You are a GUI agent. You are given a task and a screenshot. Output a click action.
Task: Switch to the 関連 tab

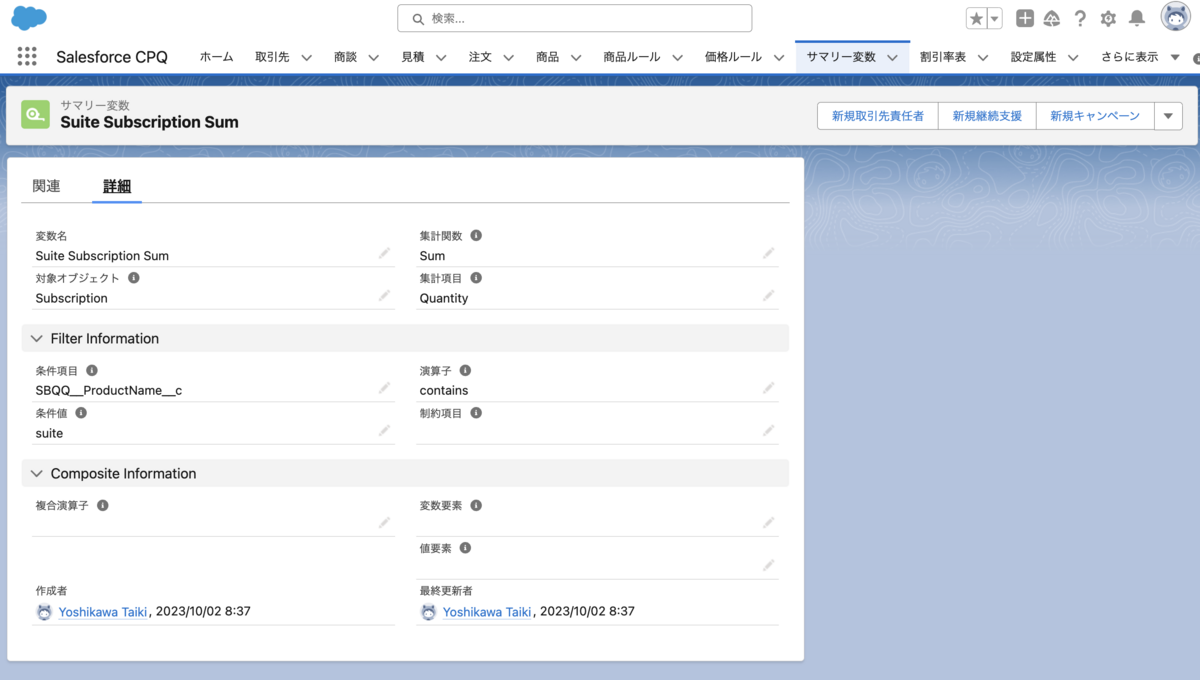[x=46, y=186]
